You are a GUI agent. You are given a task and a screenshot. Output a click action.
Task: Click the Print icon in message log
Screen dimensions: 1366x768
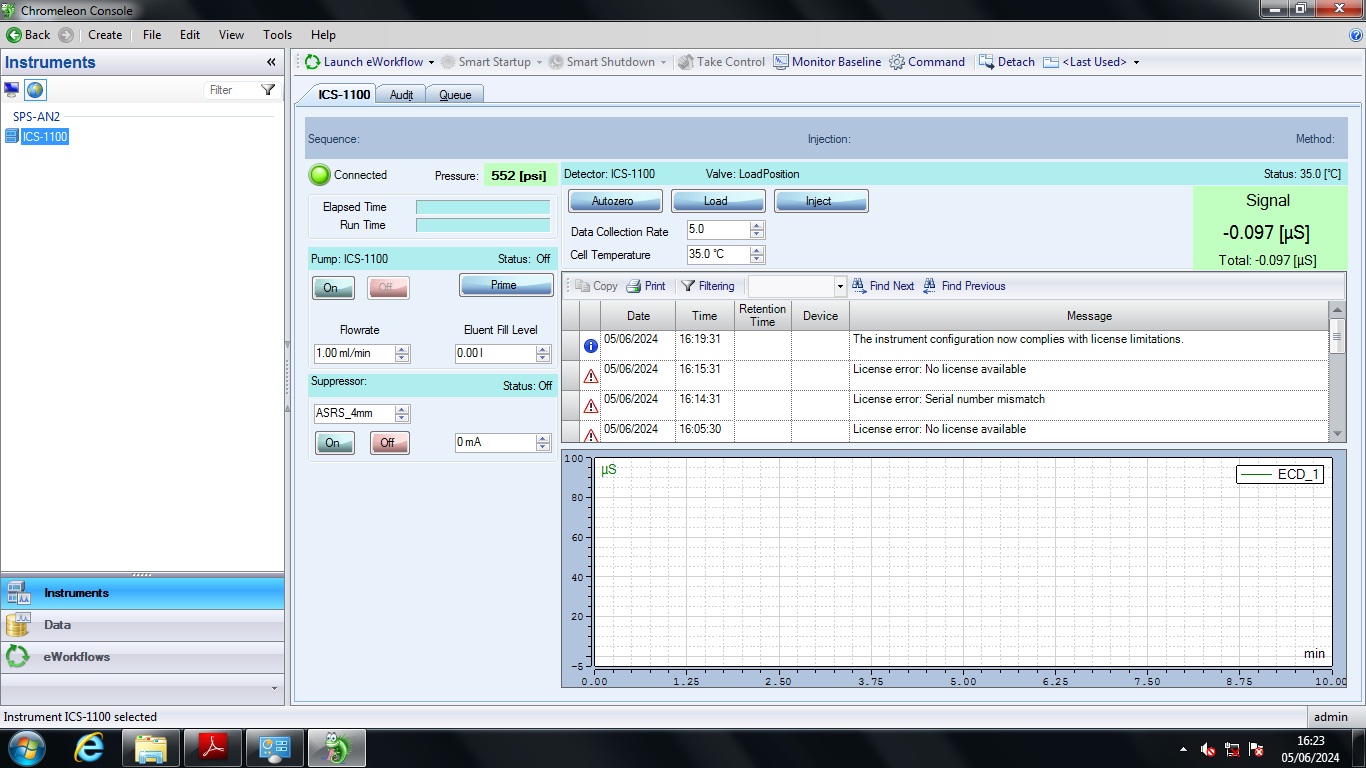click(634, 286)
